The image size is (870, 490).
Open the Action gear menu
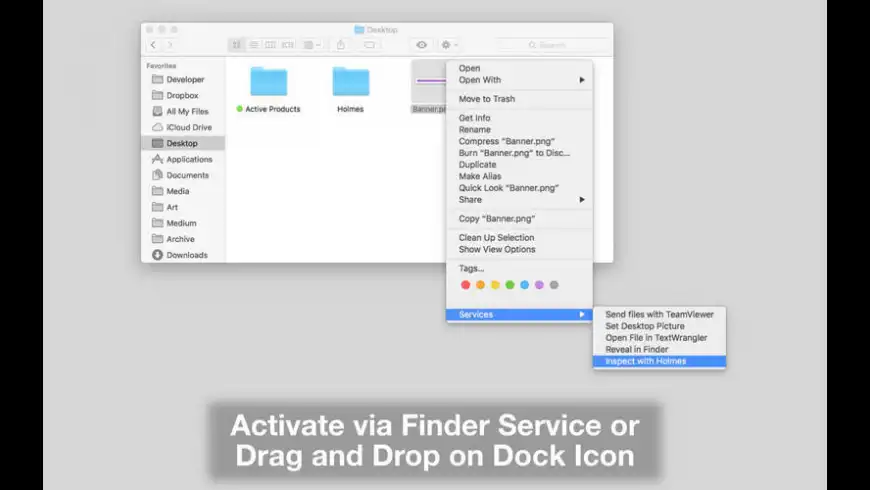point(449,45)
